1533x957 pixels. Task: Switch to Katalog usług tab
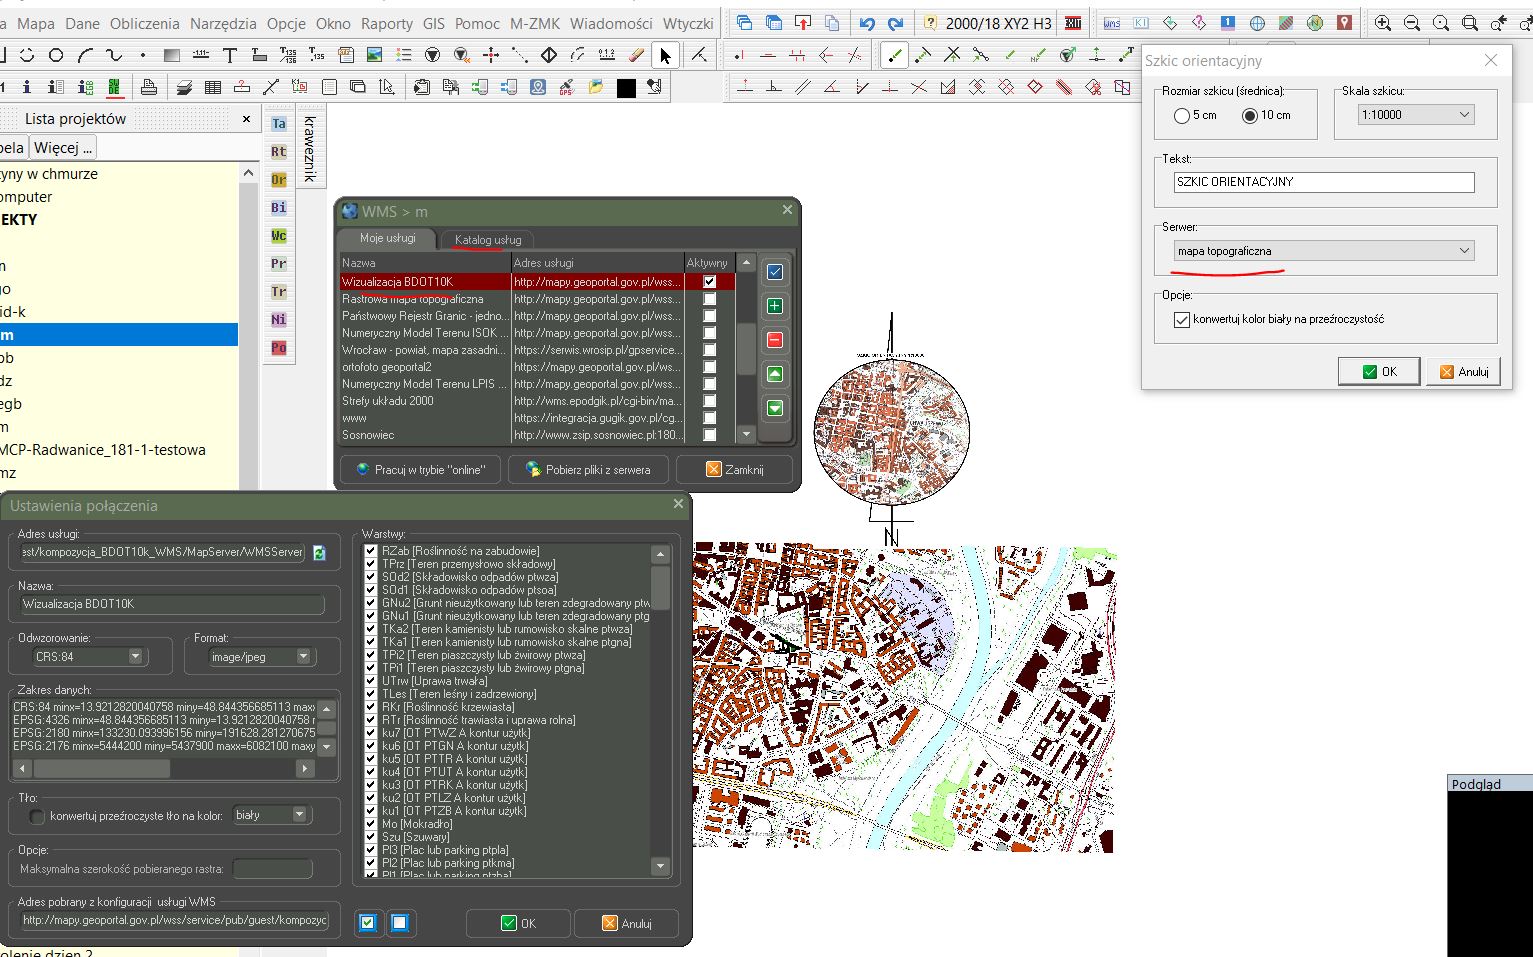point(488,240)
